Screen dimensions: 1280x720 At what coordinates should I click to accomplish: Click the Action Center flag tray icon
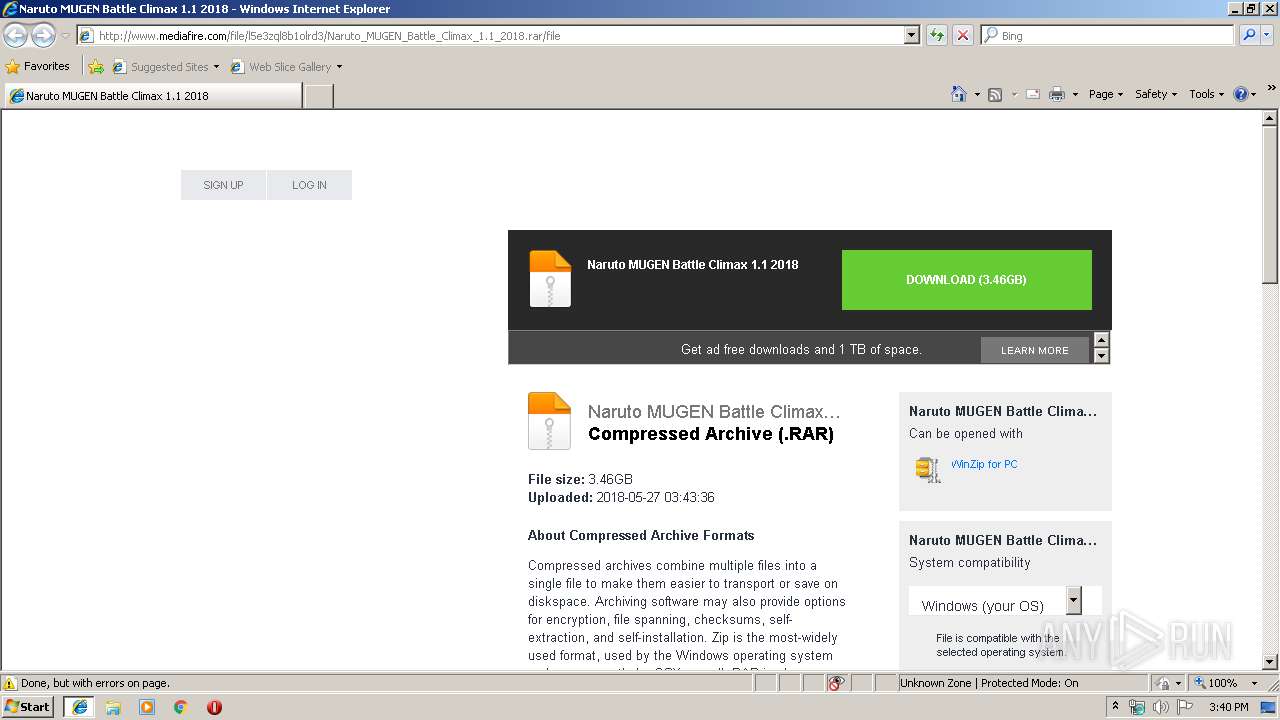pyautogui.click(x=1186, y=707)
